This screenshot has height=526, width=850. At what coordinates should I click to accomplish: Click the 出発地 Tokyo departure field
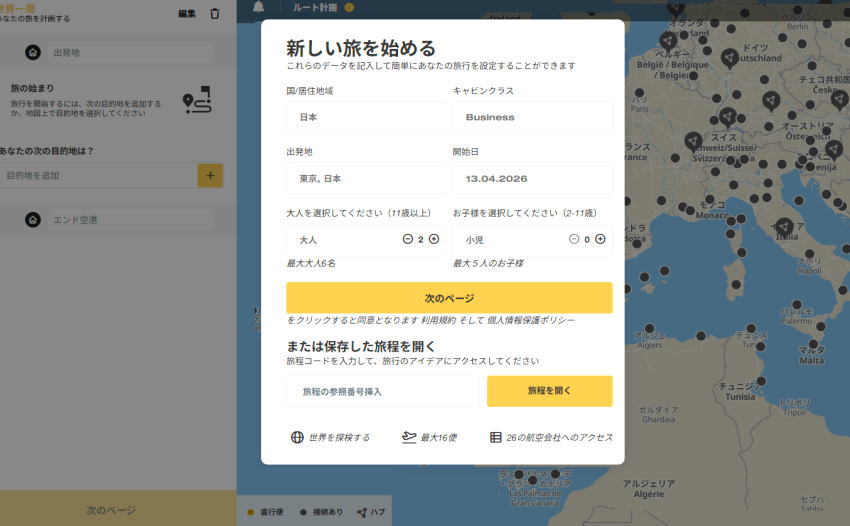366,178
